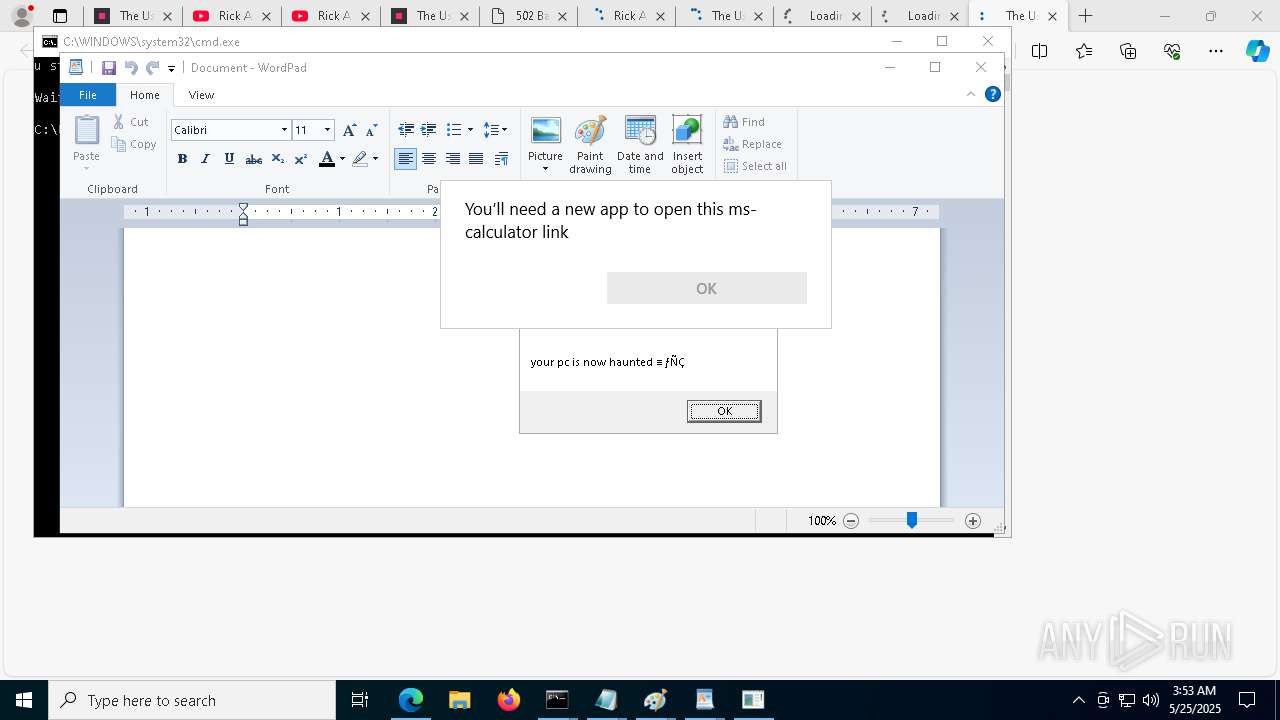Click the Redo arrow in WordPad title bar

[x=152, y=68]
